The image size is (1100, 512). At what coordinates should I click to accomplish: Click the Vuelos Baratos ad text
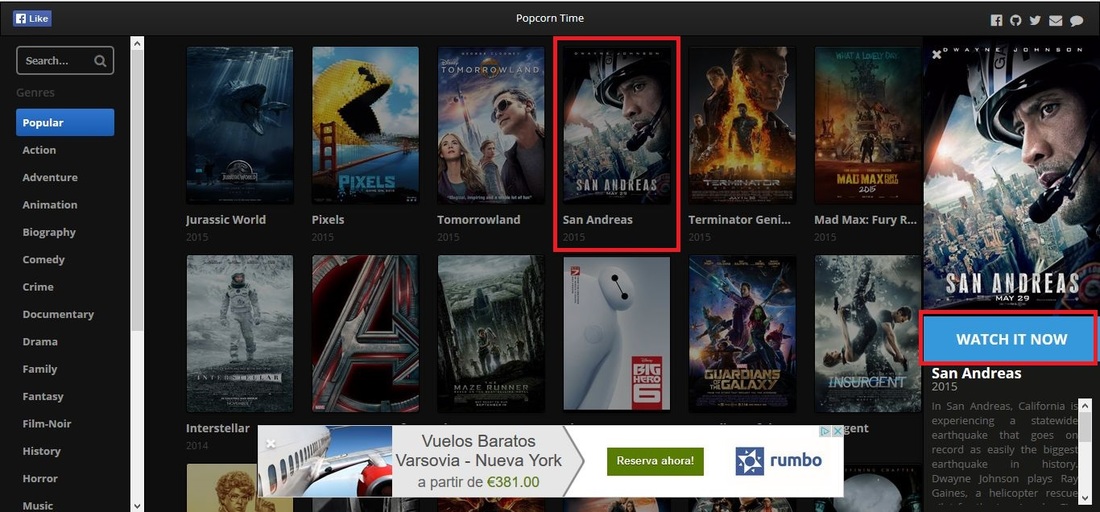click(x=478, y=461)
